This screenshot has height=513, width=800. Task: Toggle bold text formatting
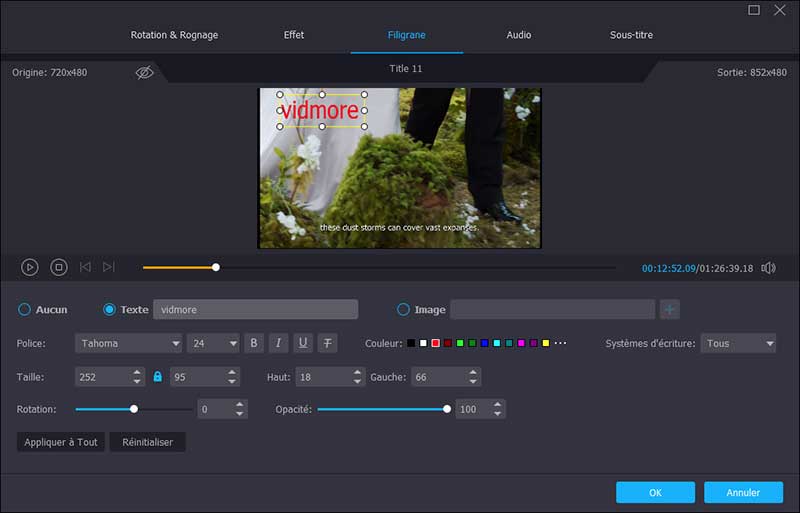(254, 343)
